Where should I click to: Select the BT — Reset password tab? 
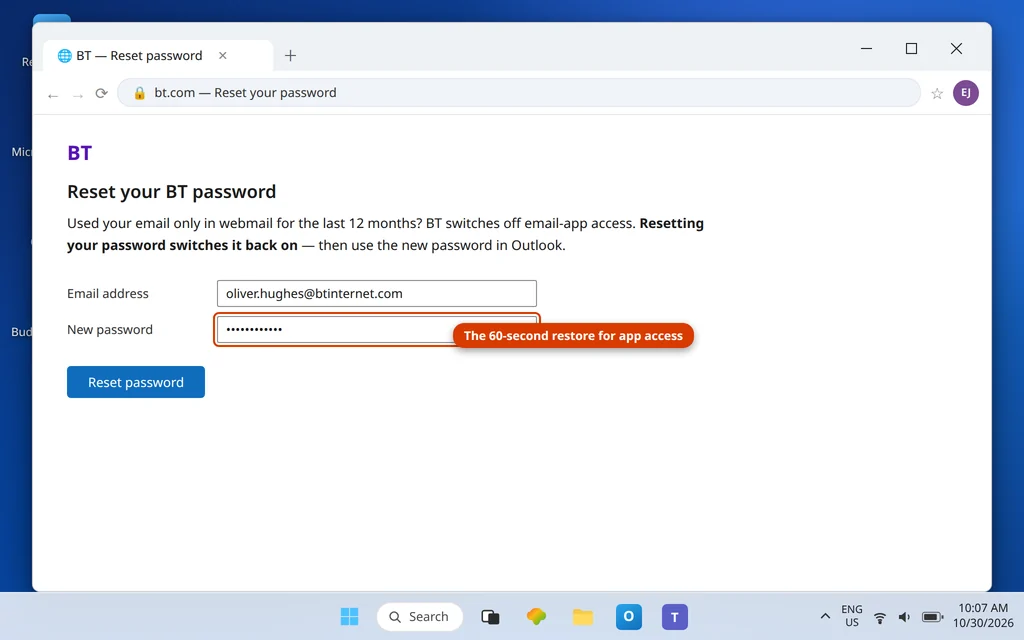point(158,56)
